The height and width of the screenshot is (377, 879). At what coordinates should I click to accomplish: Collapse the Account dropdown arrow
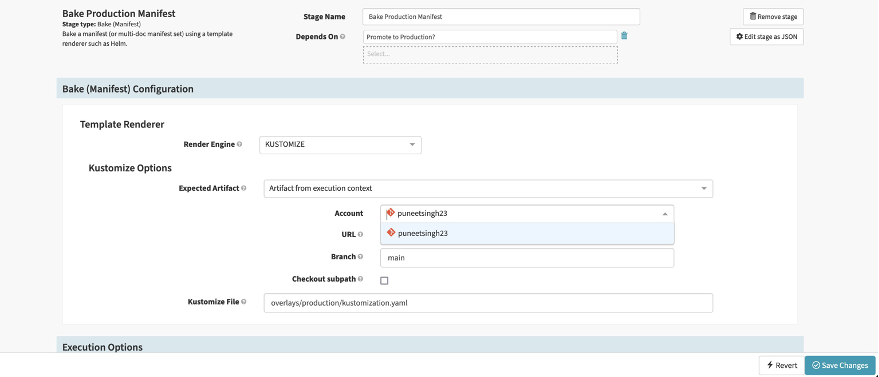coord(665,214)
